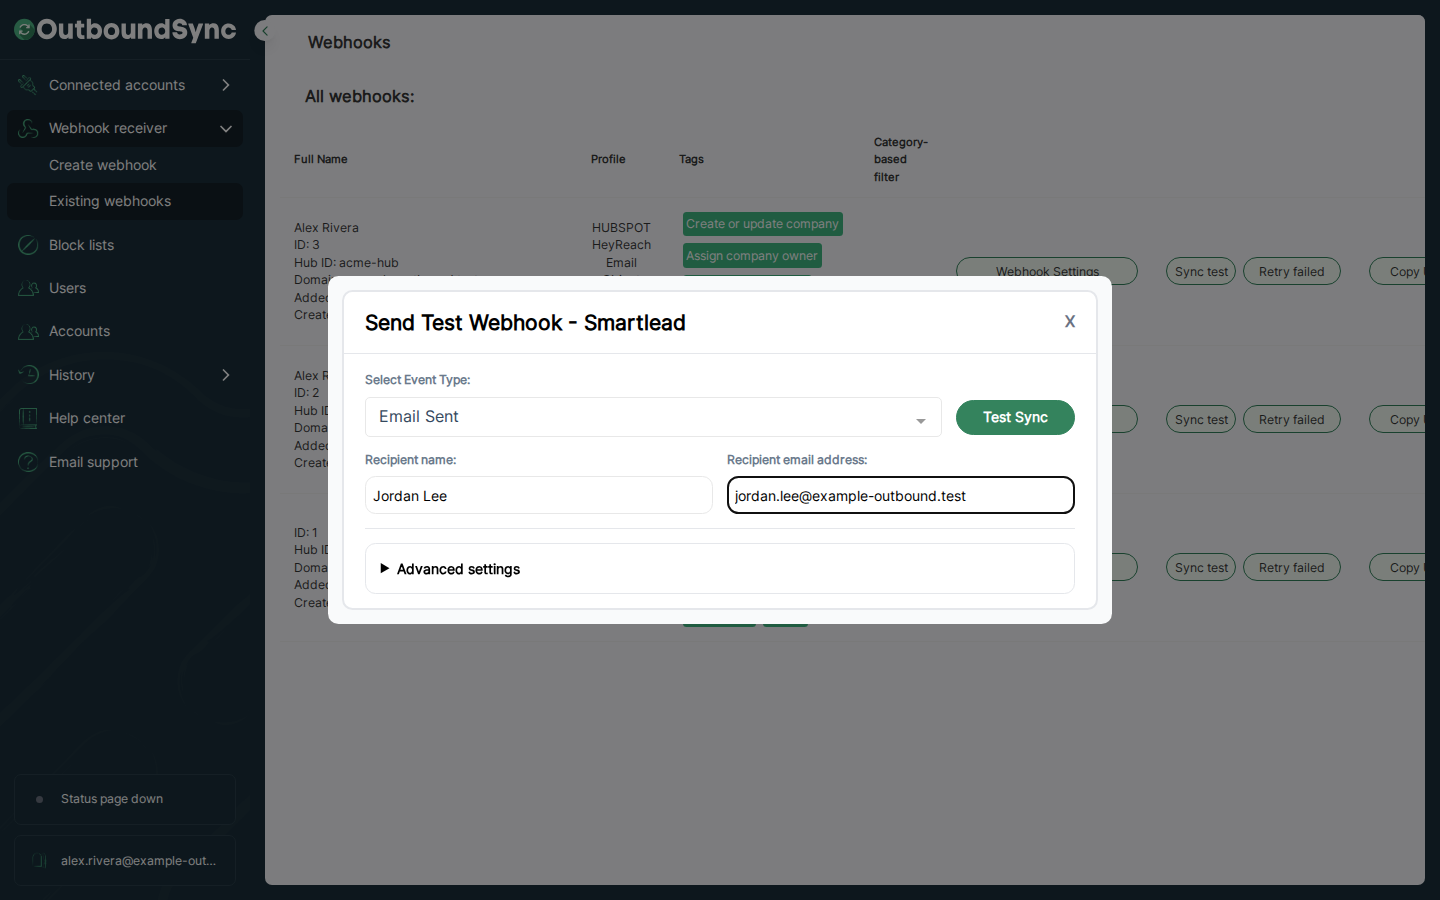Click the Profile column header
1440x900 pixels.
[608, 159]
